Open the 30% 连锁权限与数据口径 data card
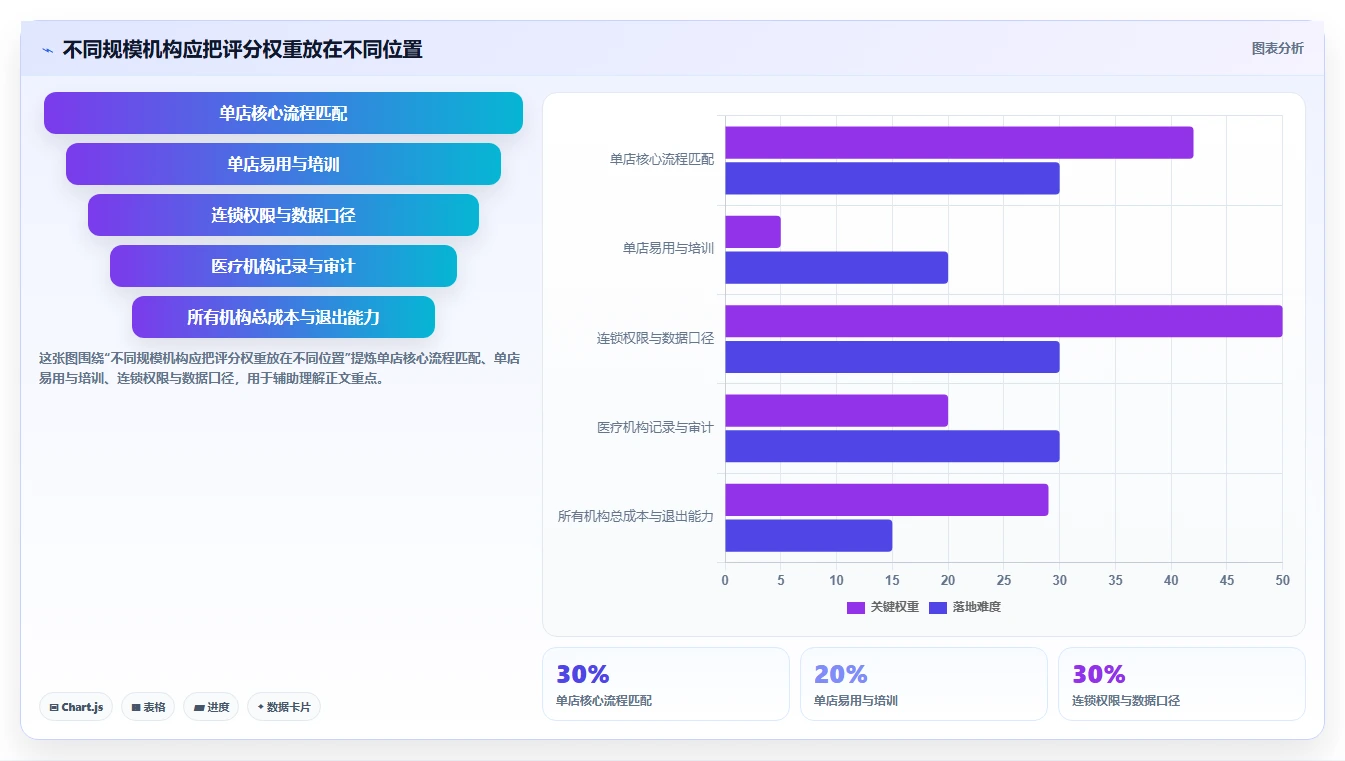 pyautogui.click(x=1182, y=684)
